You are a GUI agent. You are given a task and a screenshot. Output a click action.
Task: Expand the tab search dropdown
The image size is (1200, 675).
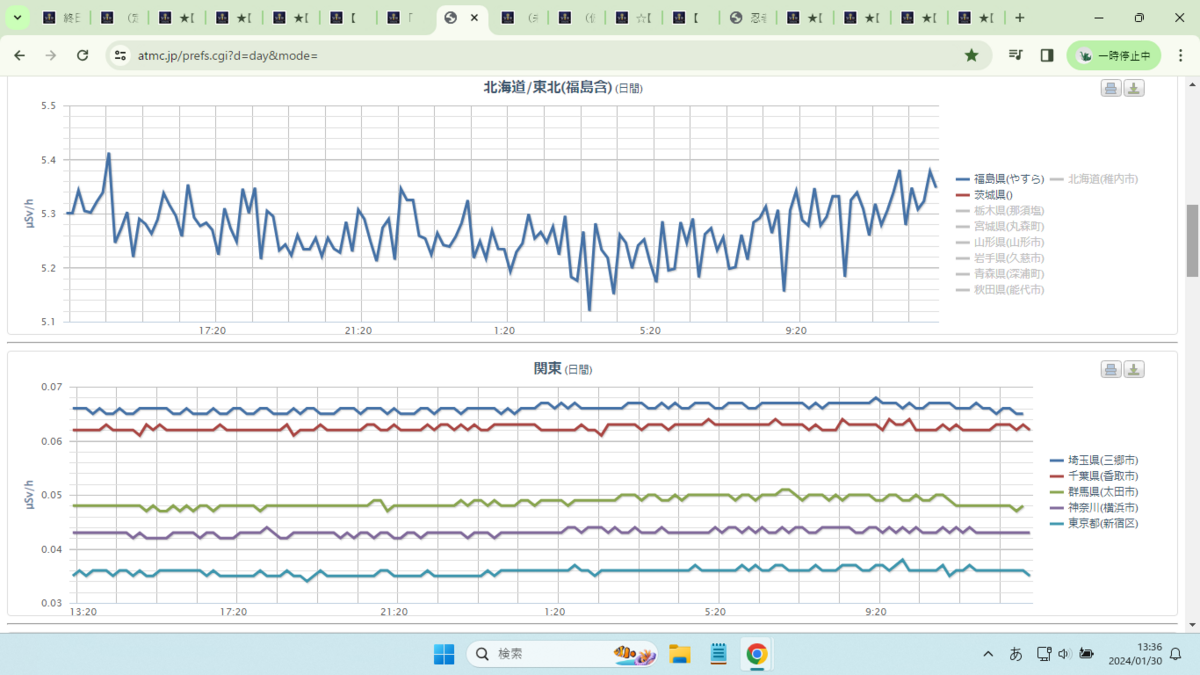tap(17, 18)
